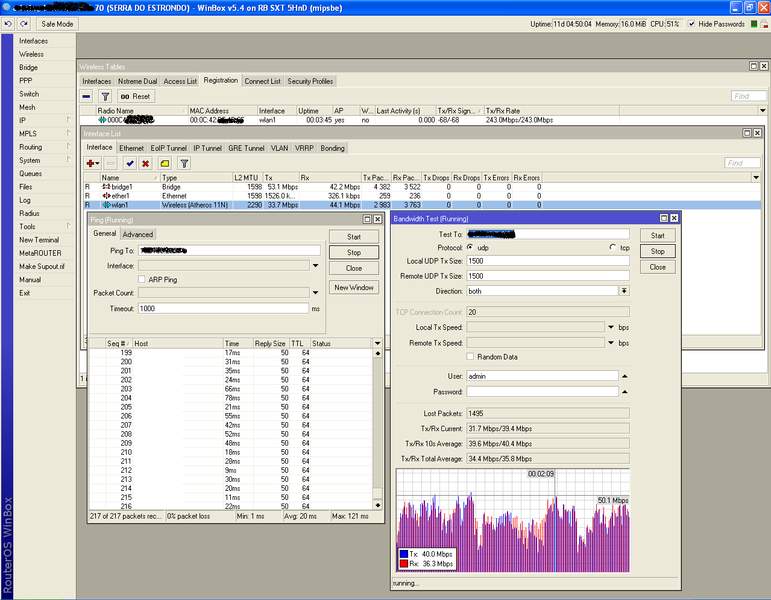Expand the Local Tx Speed dropdown arrow
Image resolution: width=771 pixels, height=600 pixels.
pyautogui.click(x=610, y=327)
